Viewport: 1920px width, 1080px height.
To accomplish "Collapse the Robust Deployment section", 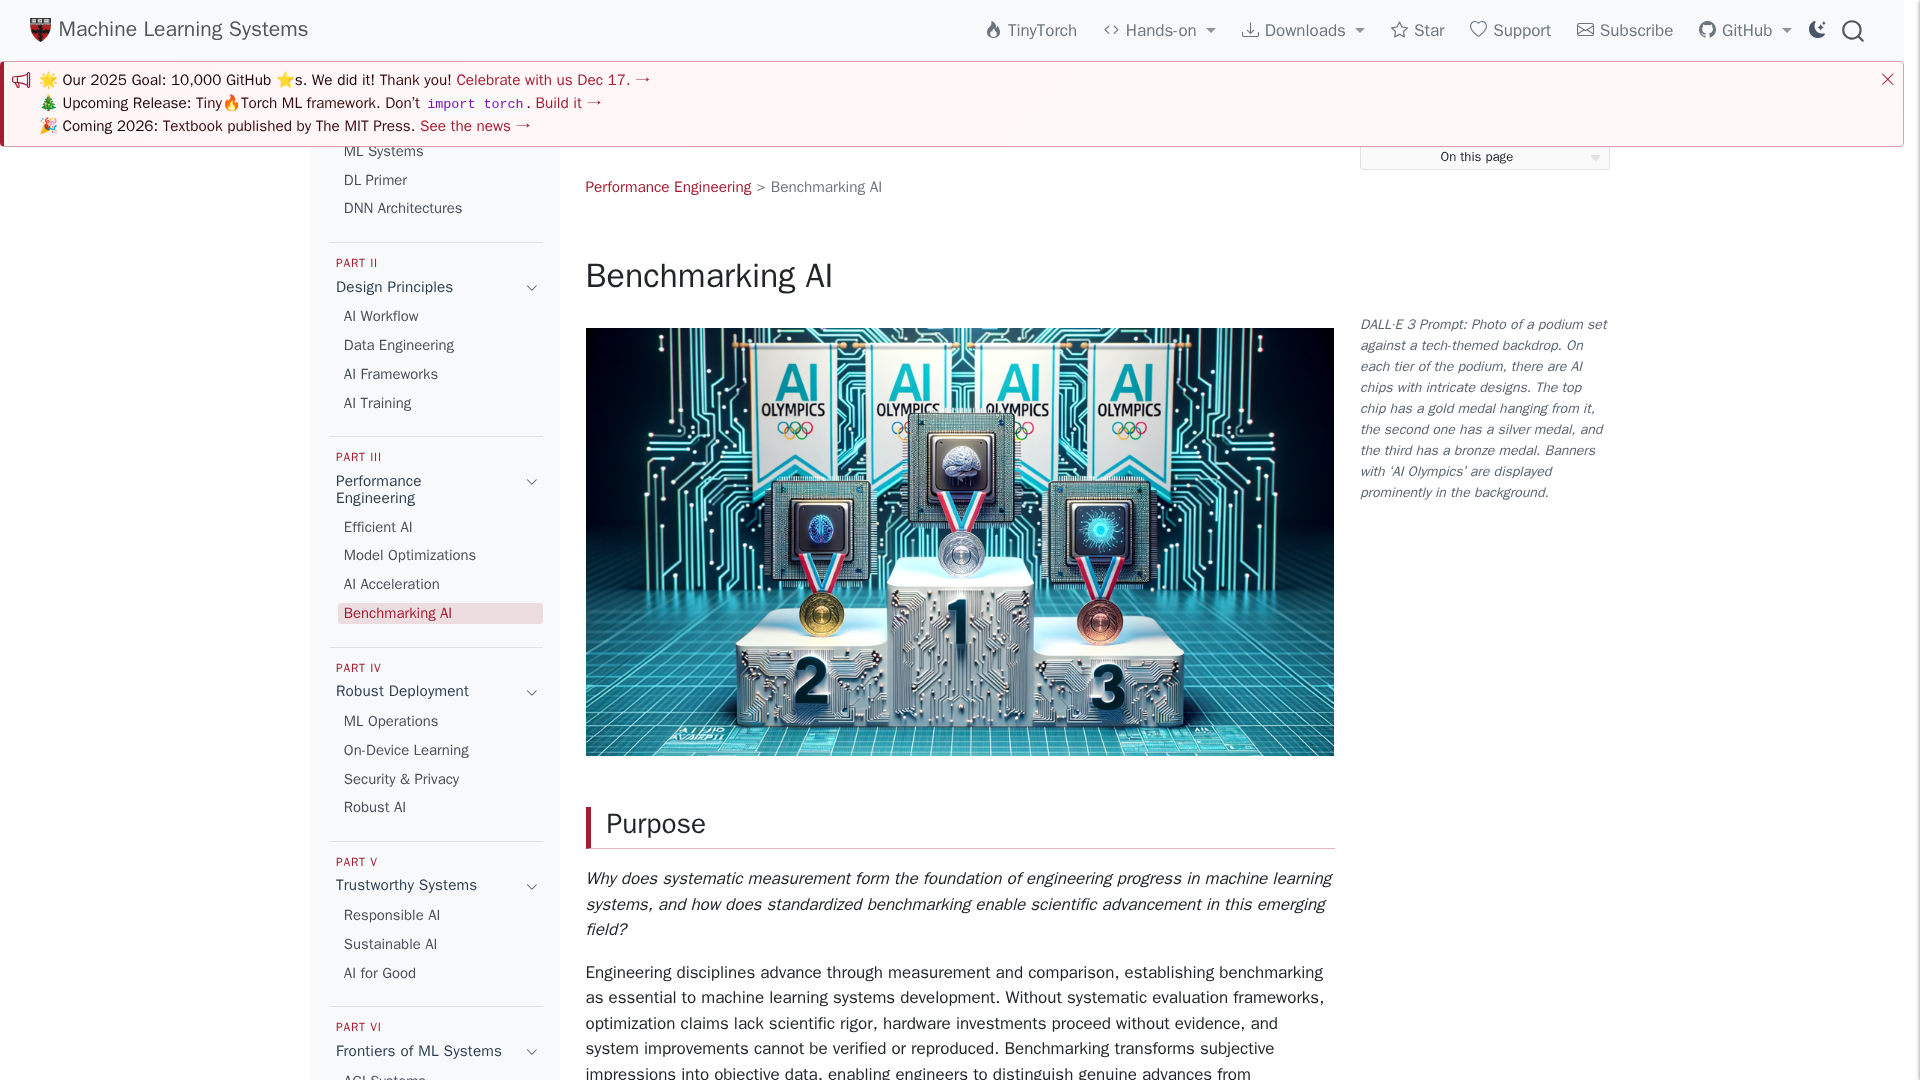I will (x=532, y=692).
